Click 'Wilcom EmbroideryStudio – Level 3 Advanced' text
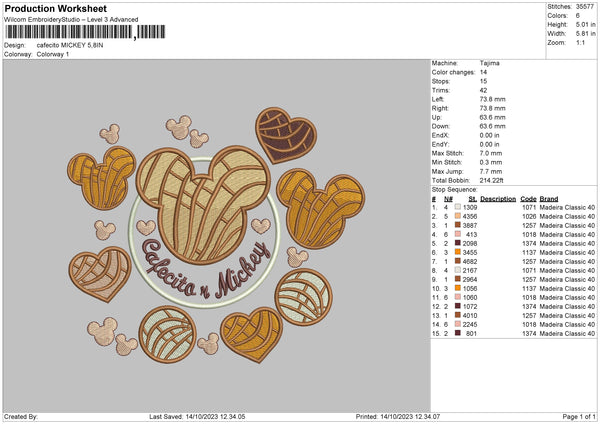The image size is (600, 424). point(71,20)
